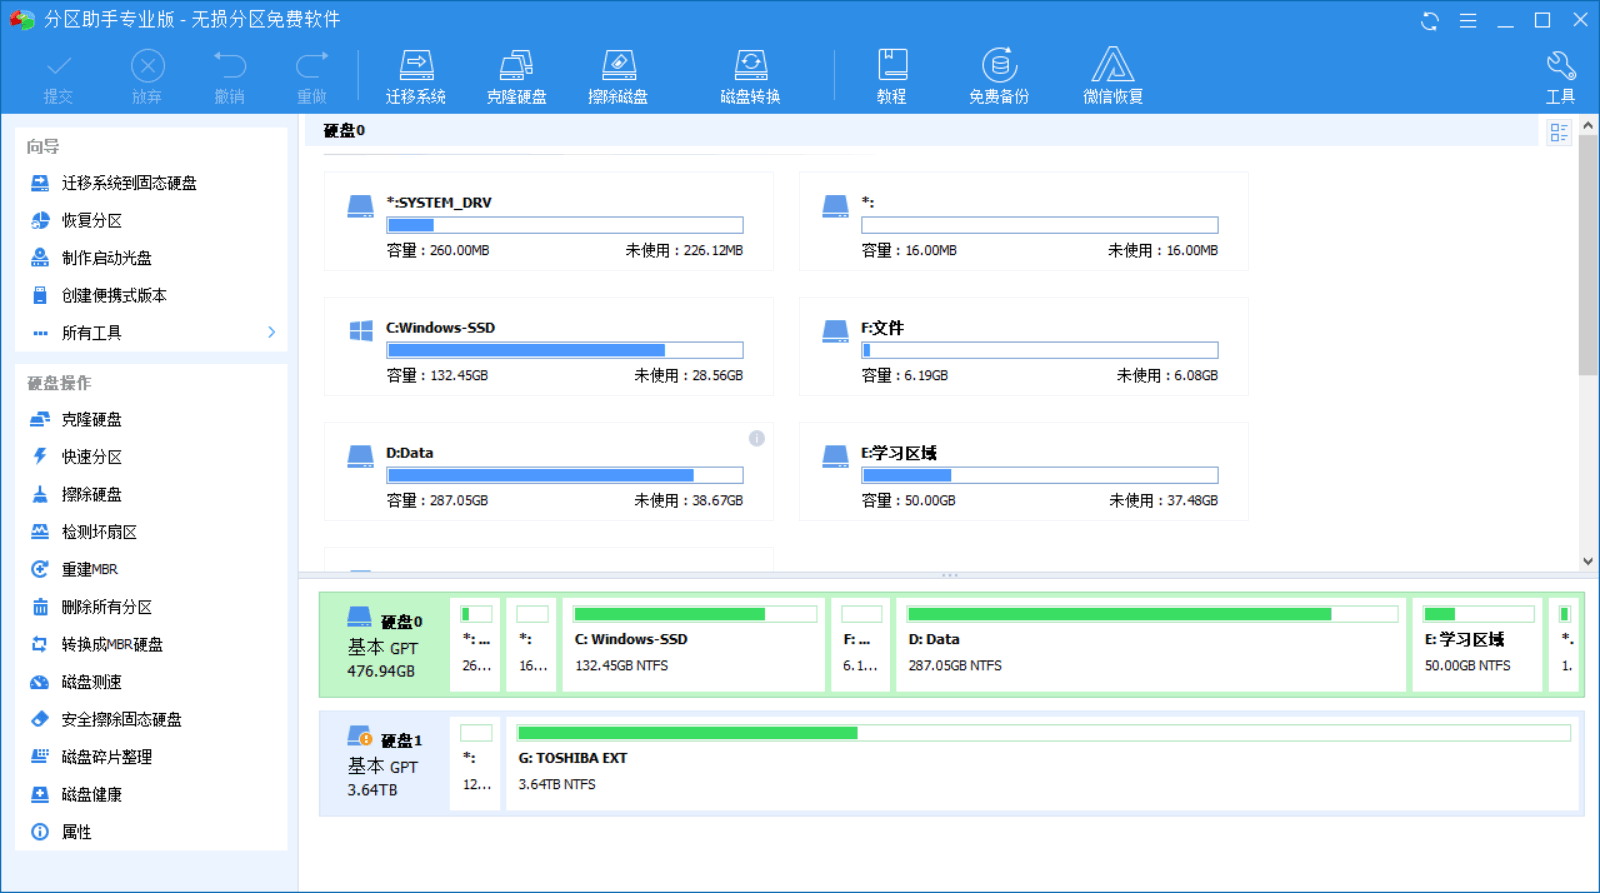Select the E:学习区域 partition card
Screen dimensions: 1600x893
[x=1024, y=471]
